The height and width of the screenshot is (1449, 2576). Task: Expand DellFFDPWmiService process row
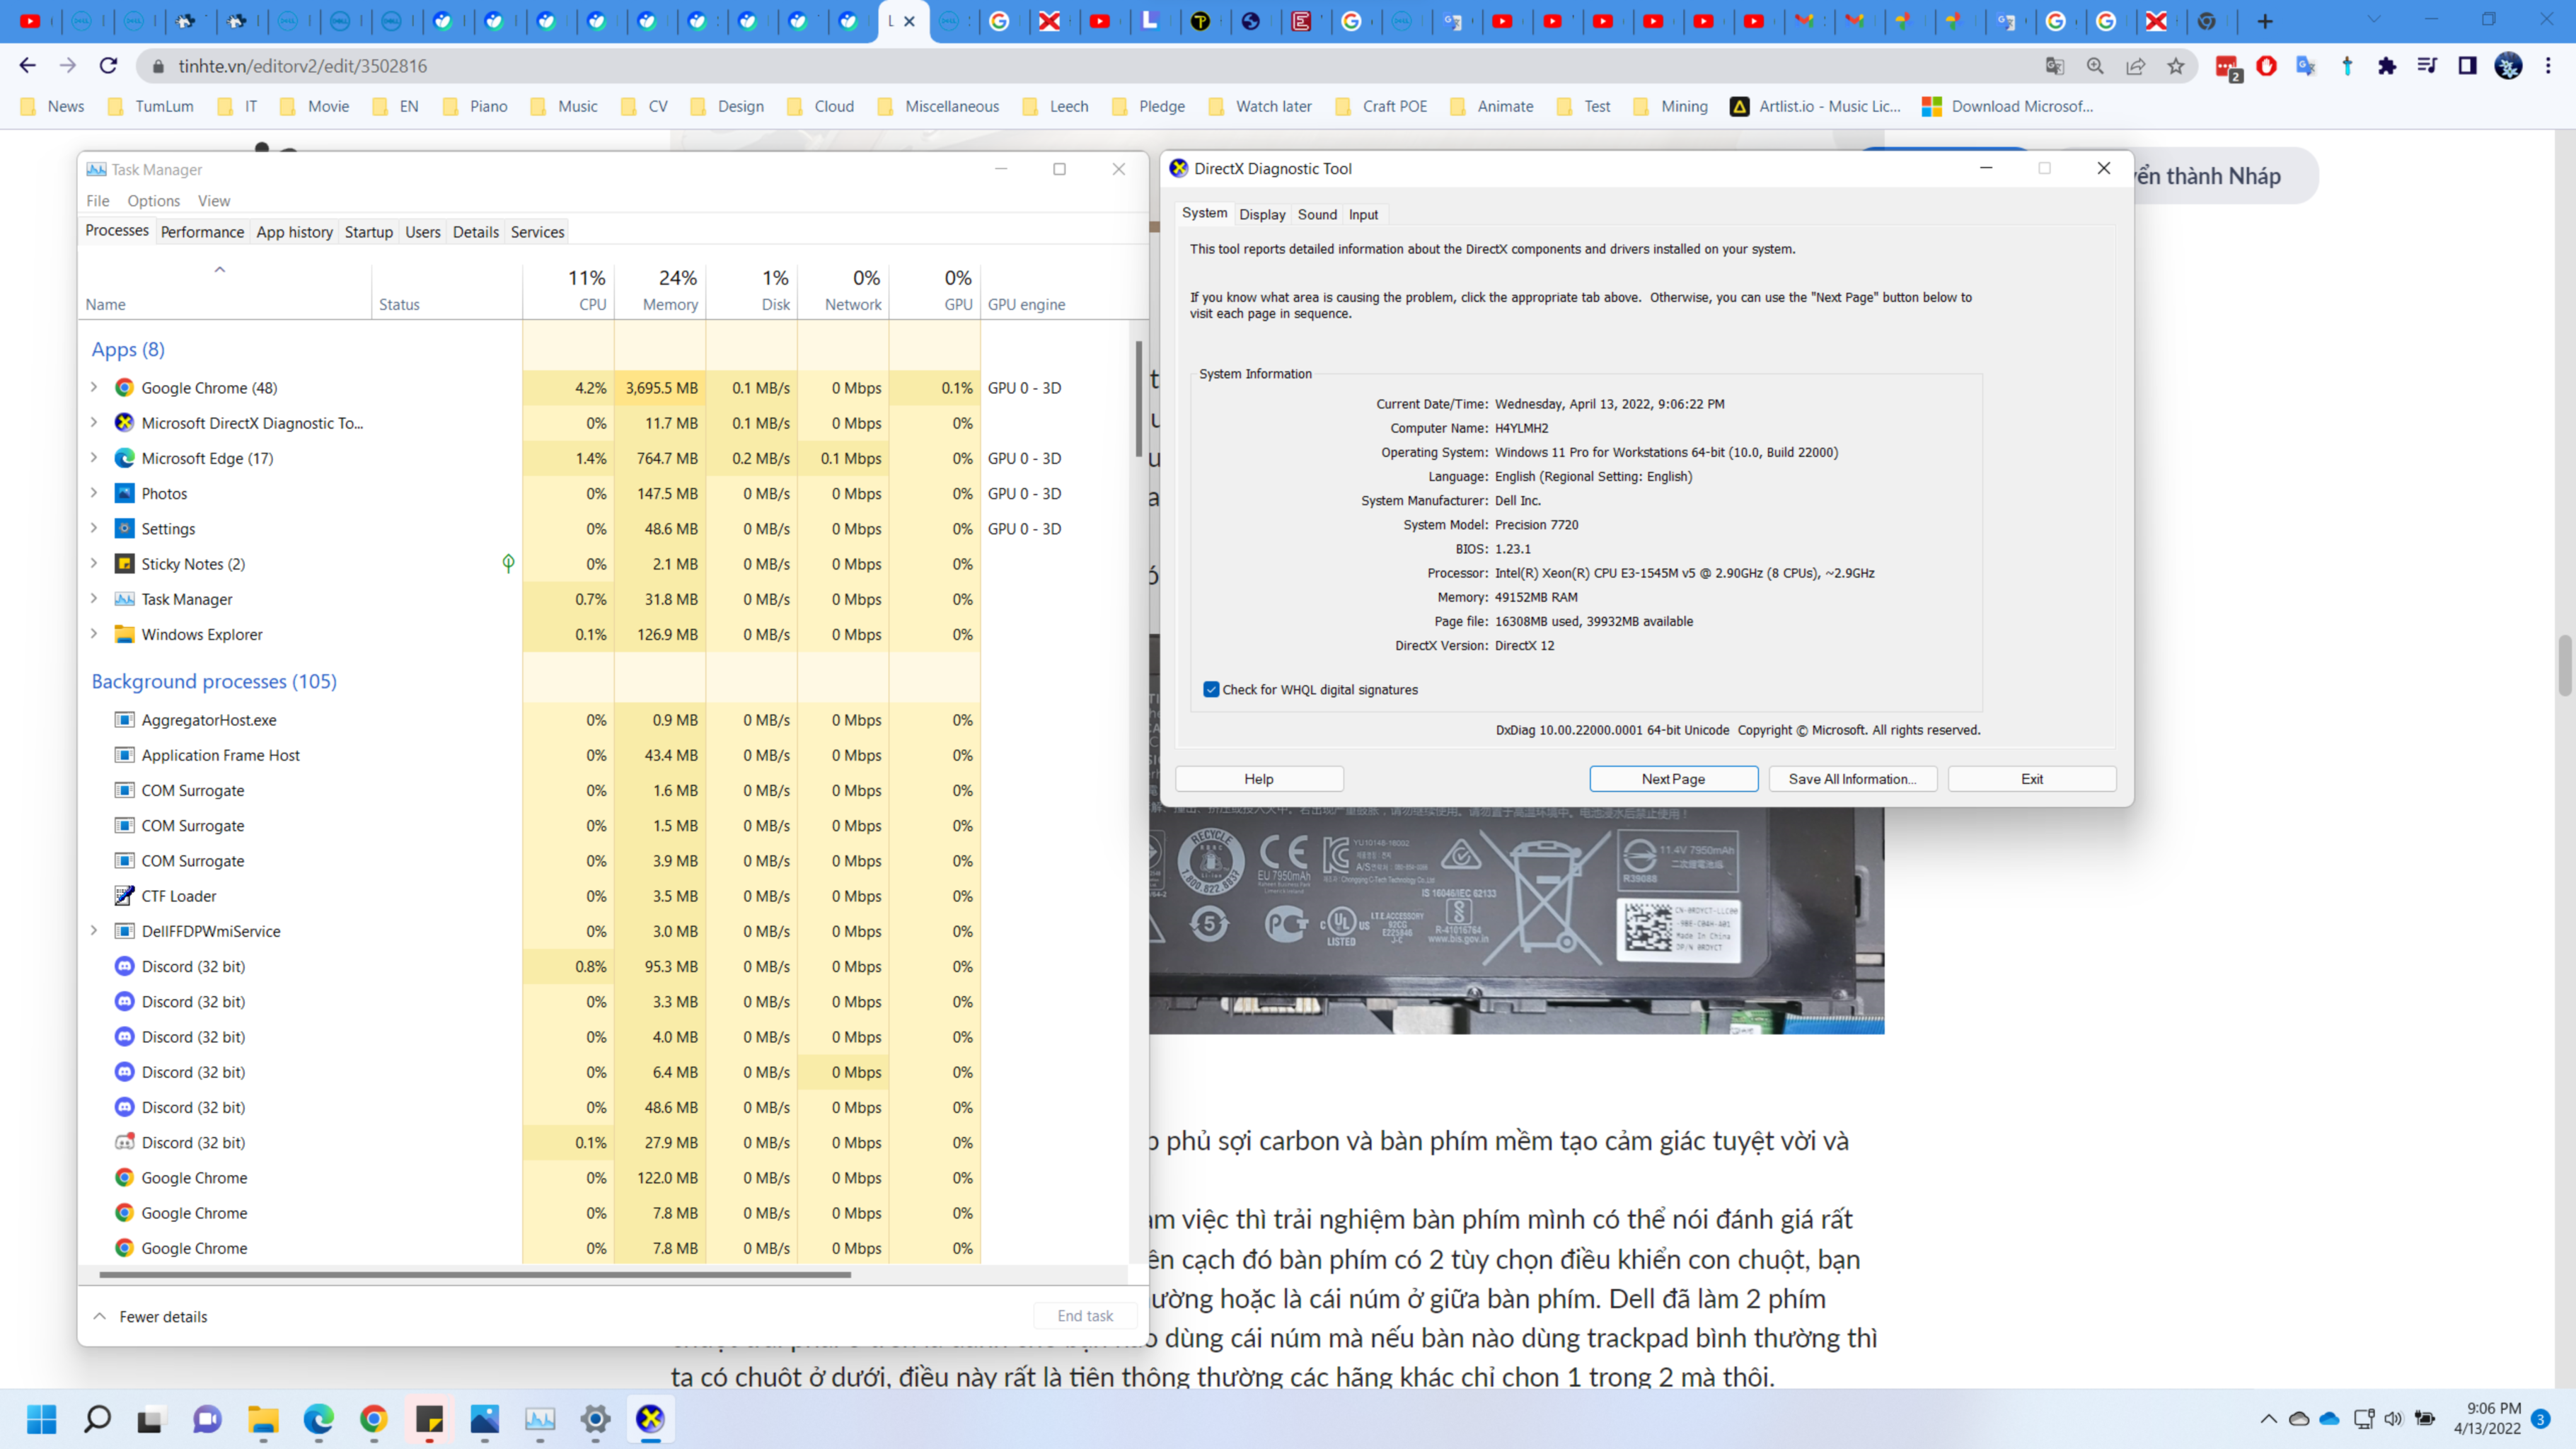click(94, 930)
